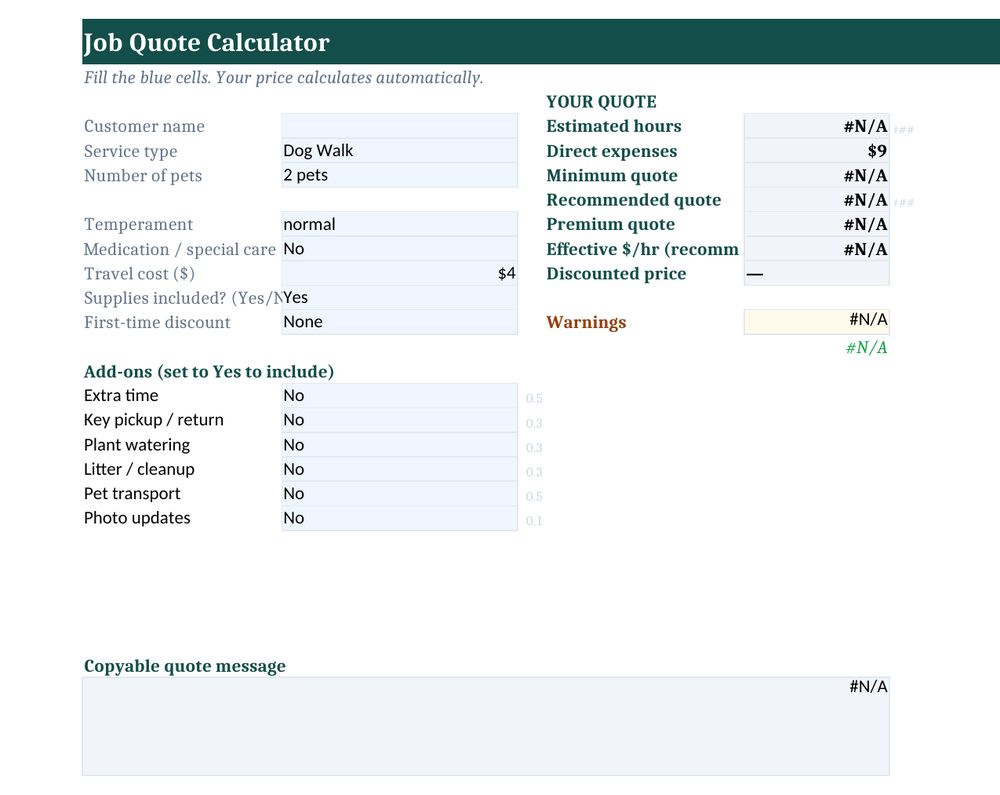1000x795 pixels.
Task: Click the Warnings label
Action: (x=585, y=323)
